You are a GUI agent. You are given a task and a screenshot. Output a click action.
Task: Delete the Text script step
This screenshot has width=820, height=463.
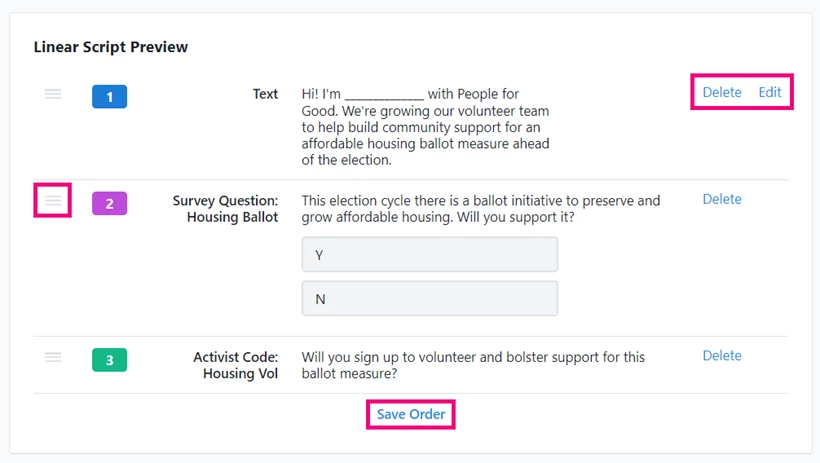(722, 92)
